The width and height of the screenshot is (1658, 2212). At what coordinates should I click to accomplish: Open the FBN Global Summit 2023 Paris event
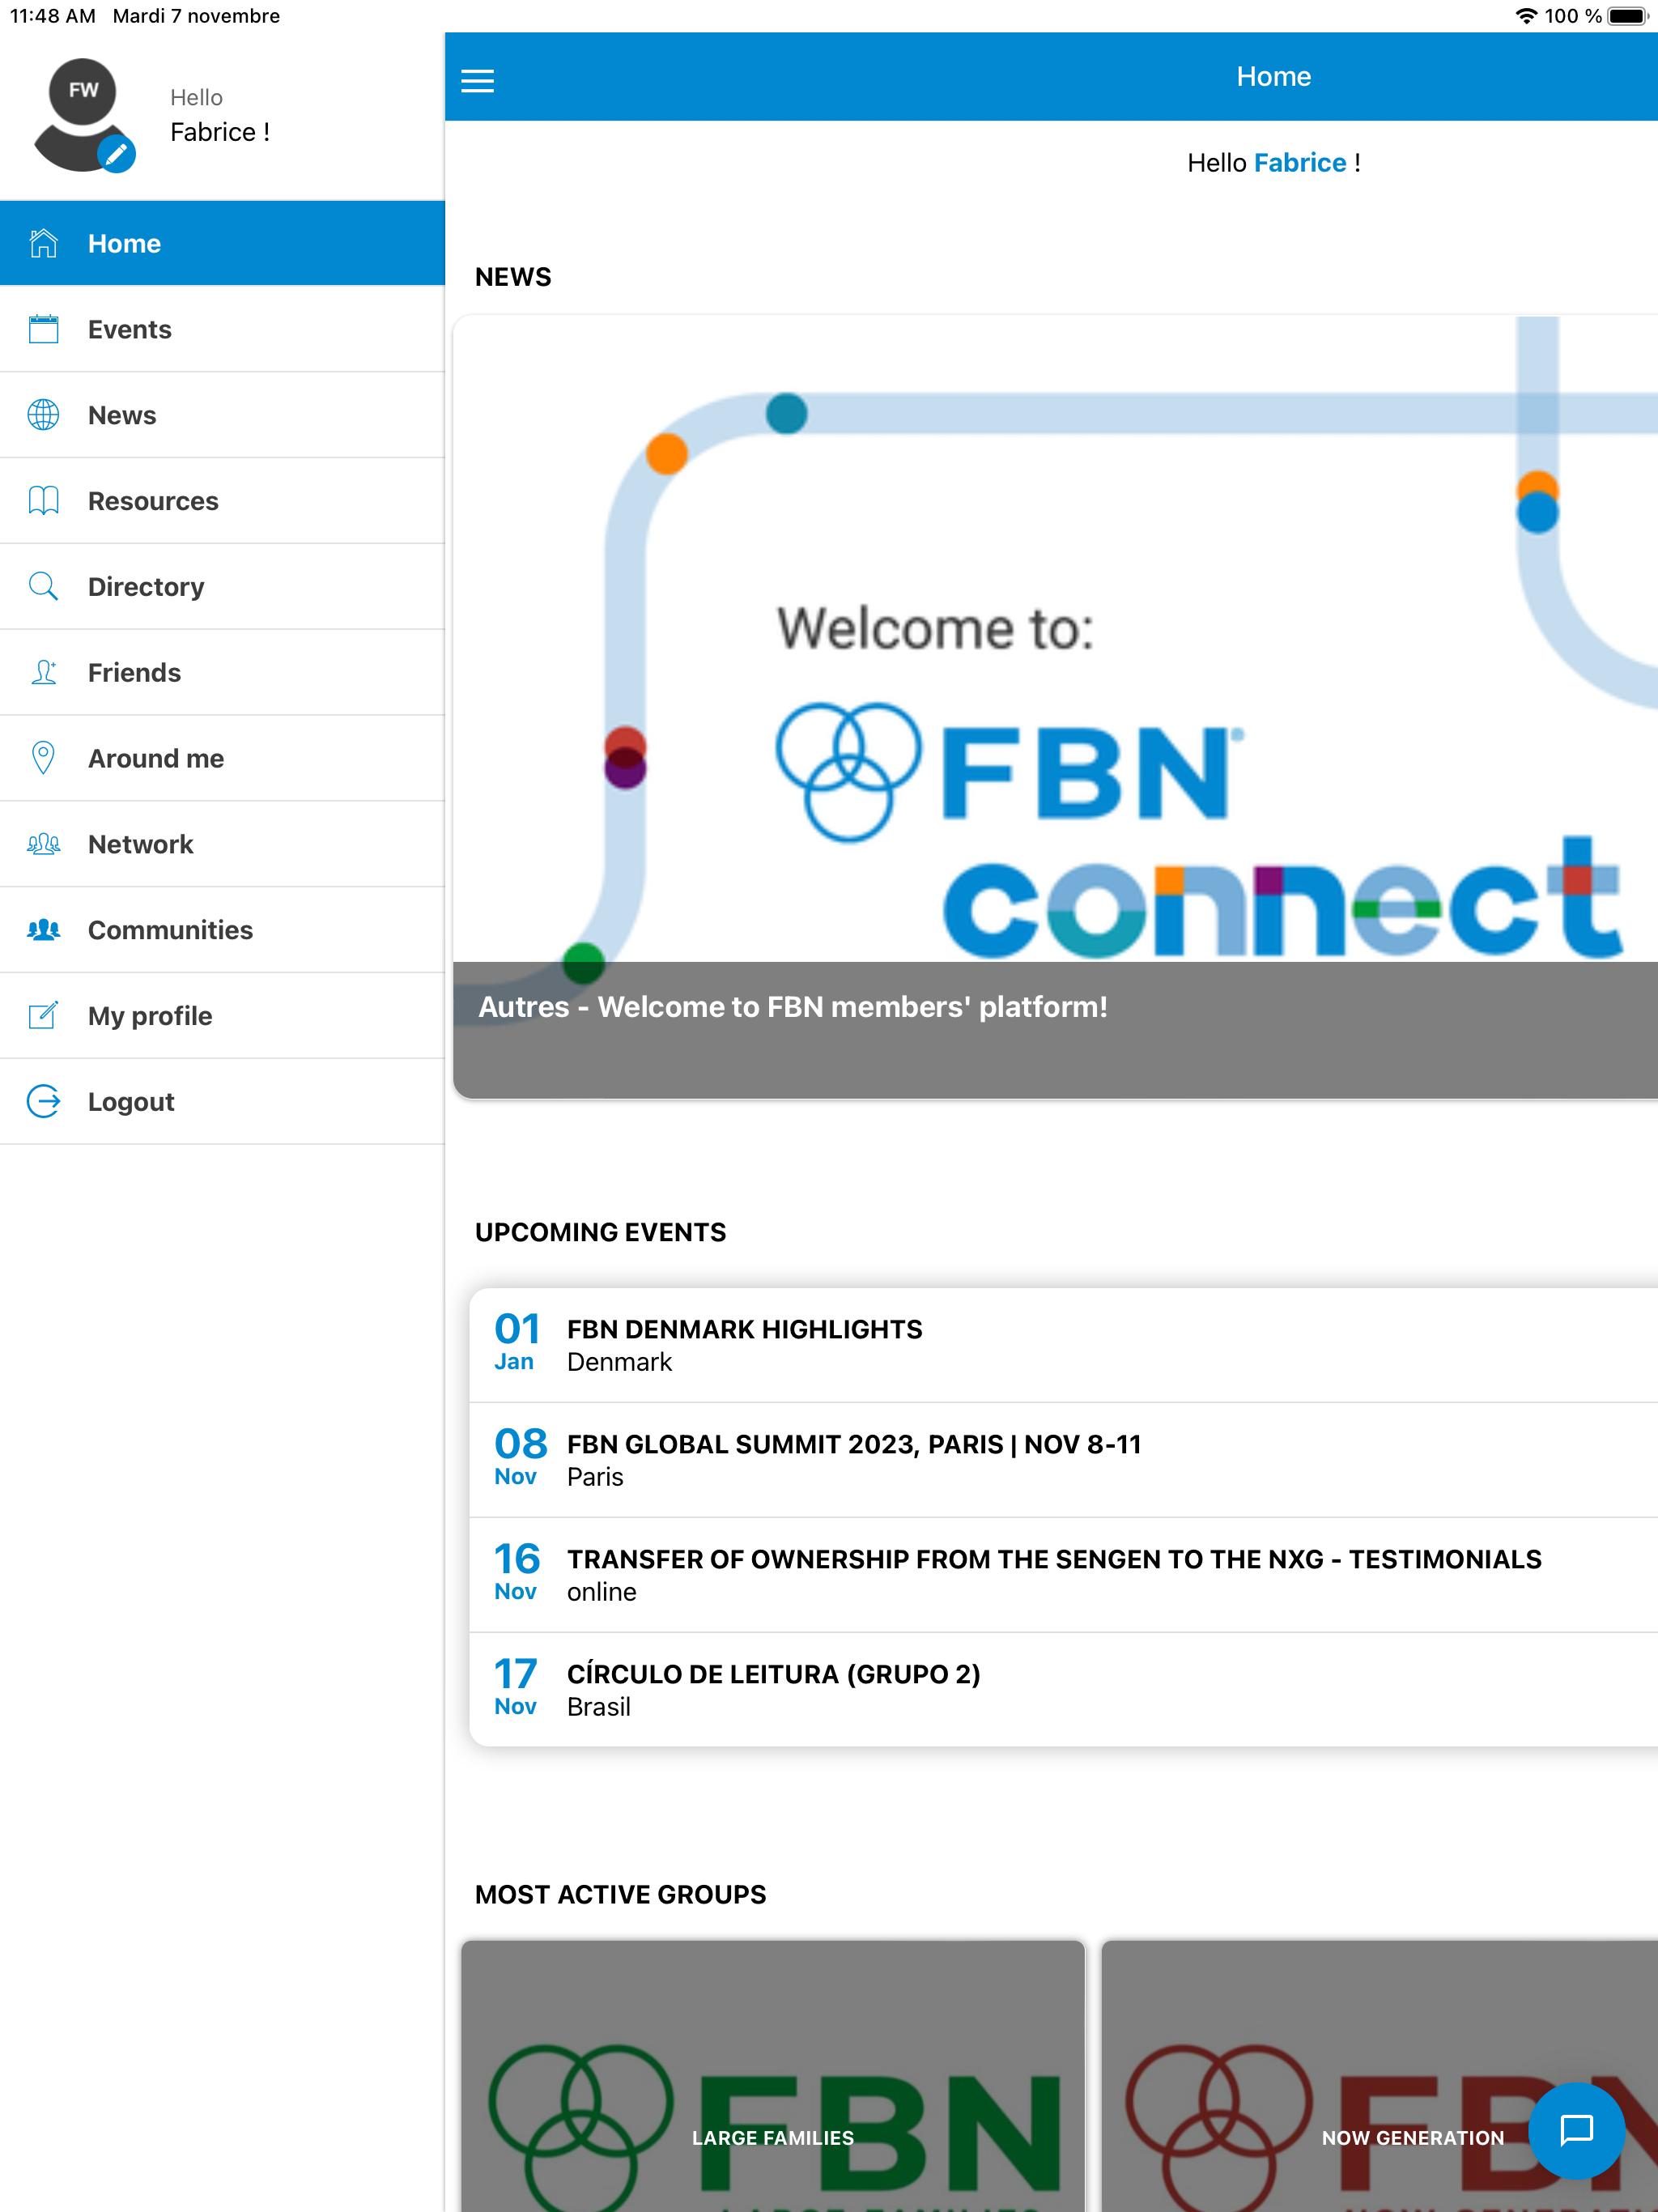point(1063,1460)
